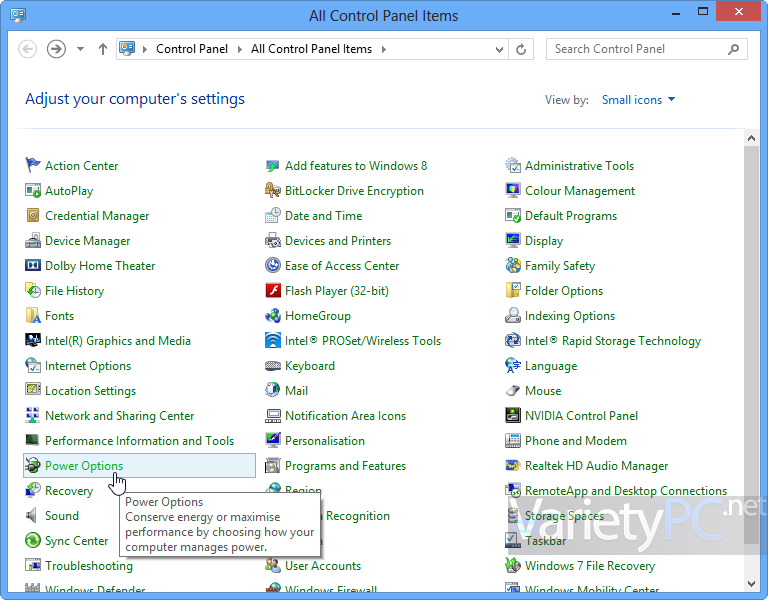Select the Control Panel breadcrumb item
Image resolution: width=768 pixels, height=600 pixels.
(x=192, y=49)
